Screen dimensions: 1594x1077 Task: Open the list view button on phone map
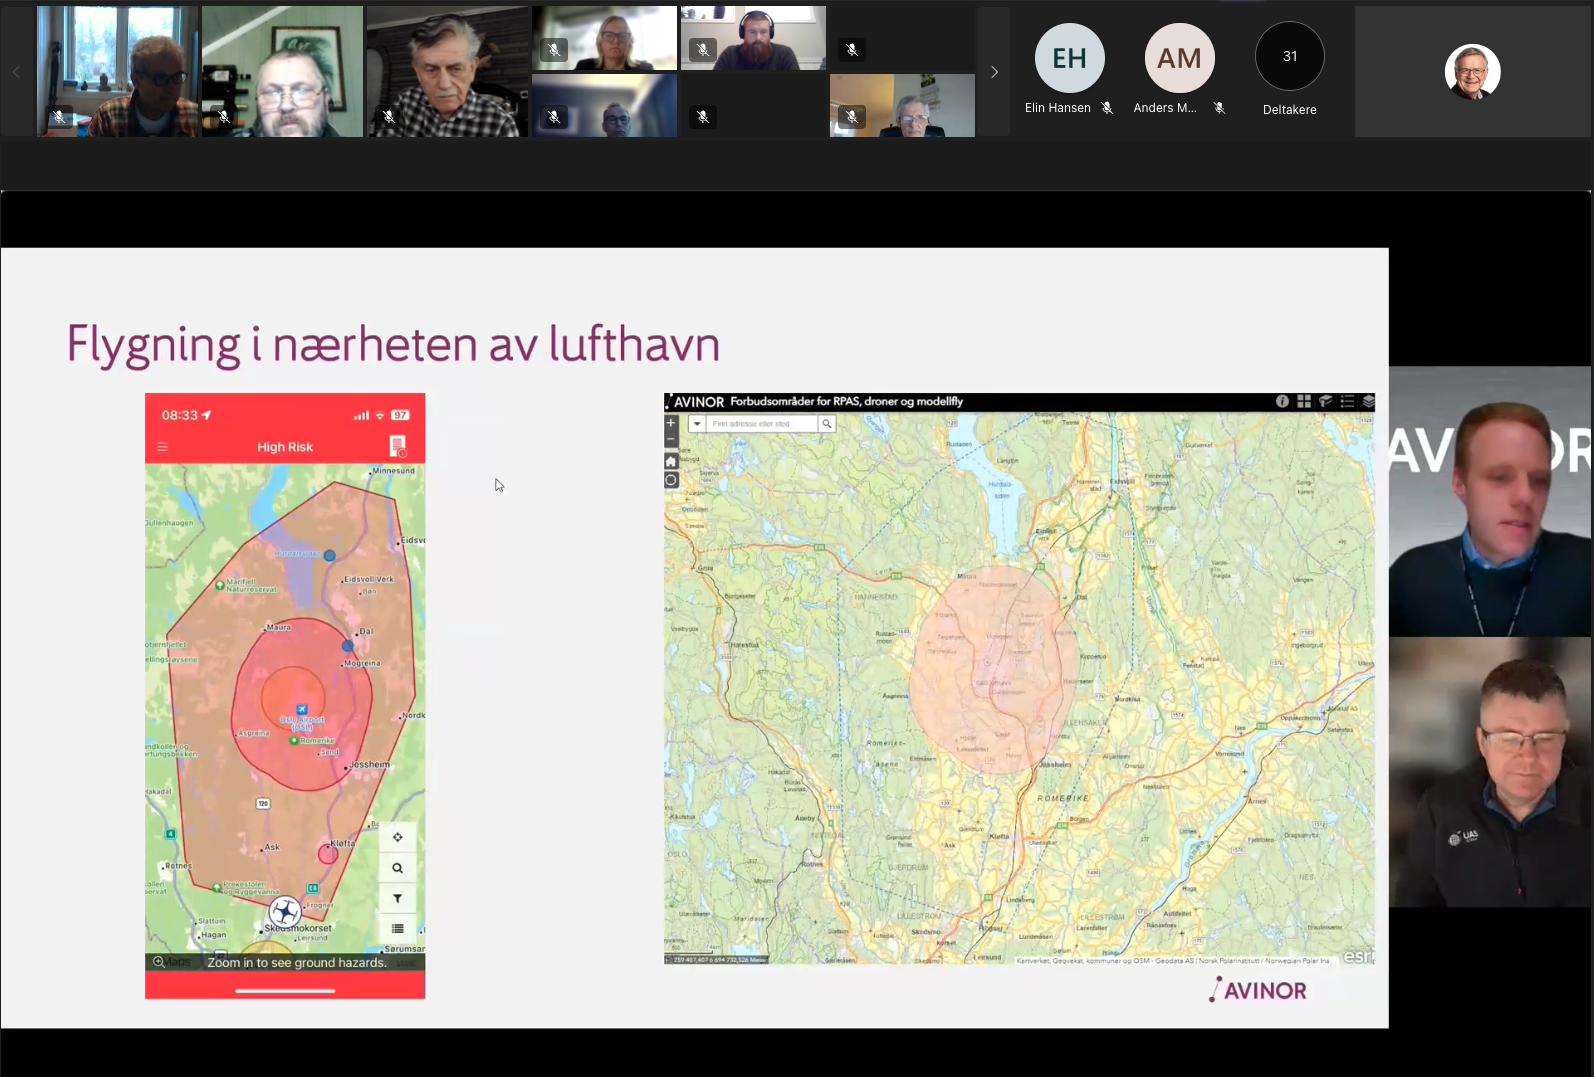pyautogui.click(x=397, y=928)
